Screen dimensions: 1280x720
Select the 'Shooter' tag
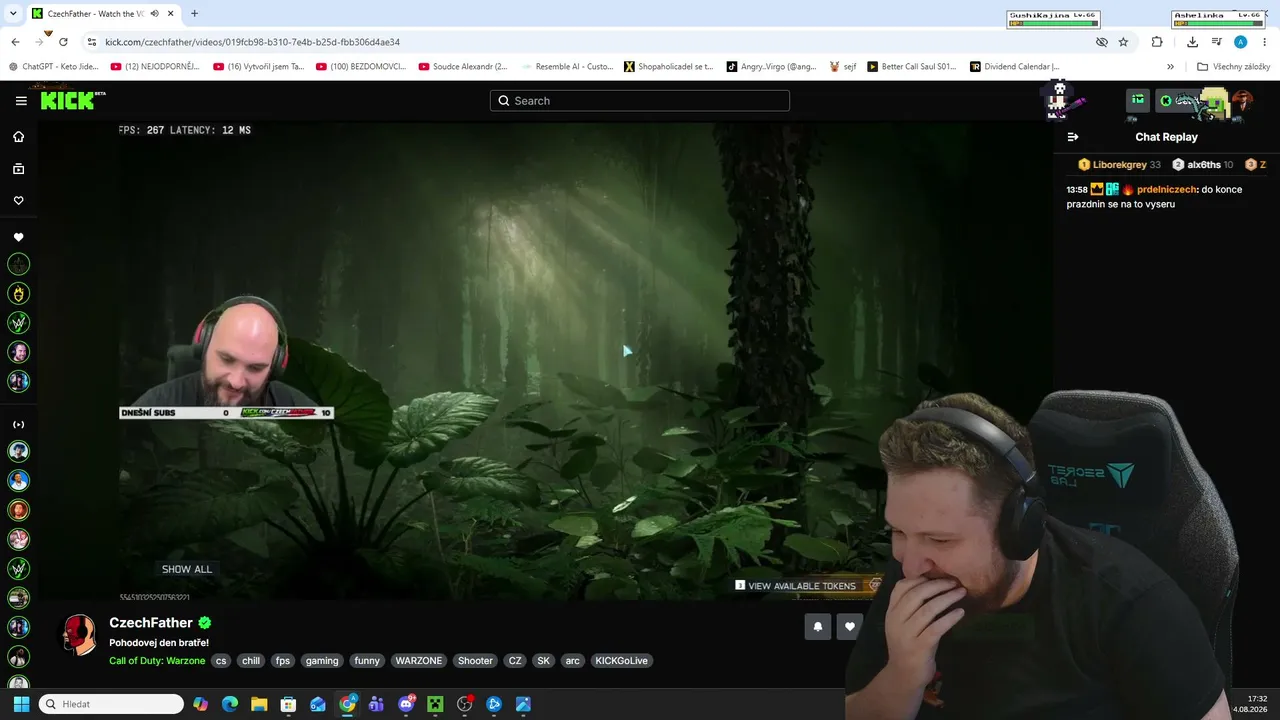(x=475, y=661)
